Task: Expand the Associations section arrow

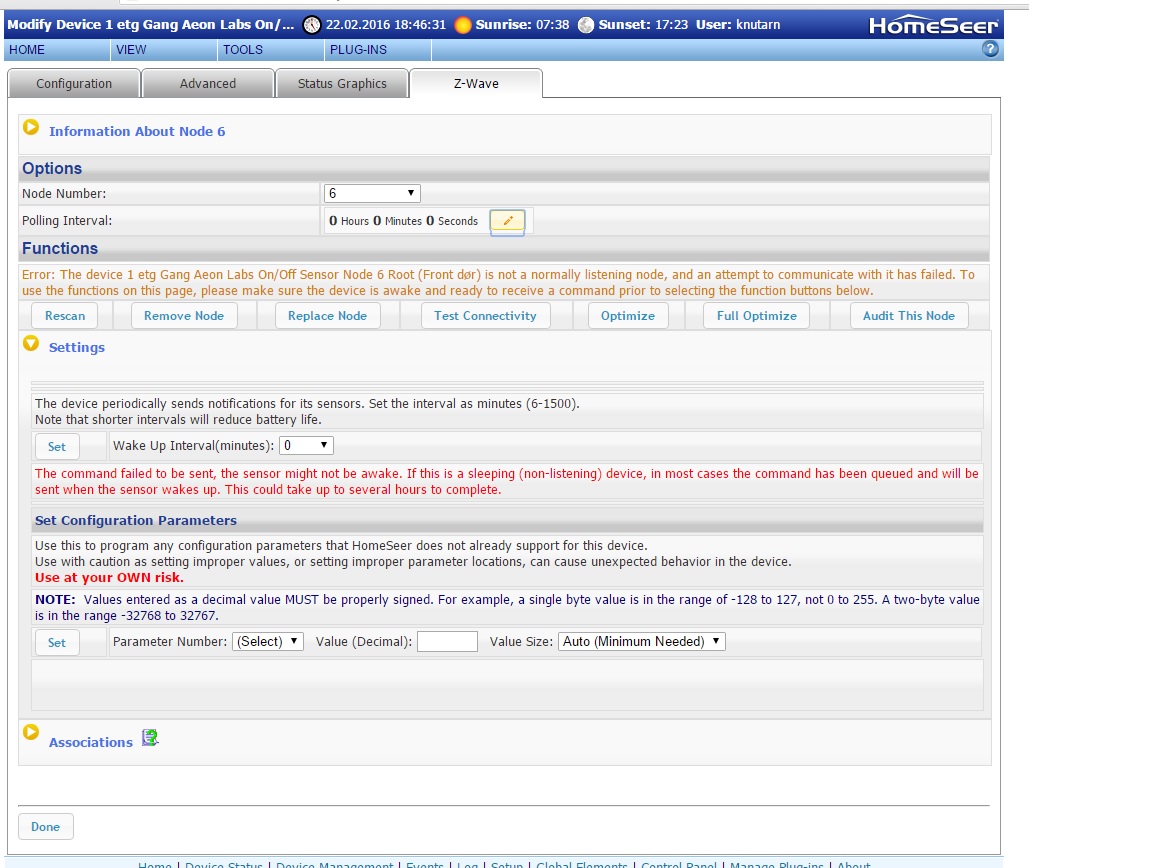Action: coord(31,732)
